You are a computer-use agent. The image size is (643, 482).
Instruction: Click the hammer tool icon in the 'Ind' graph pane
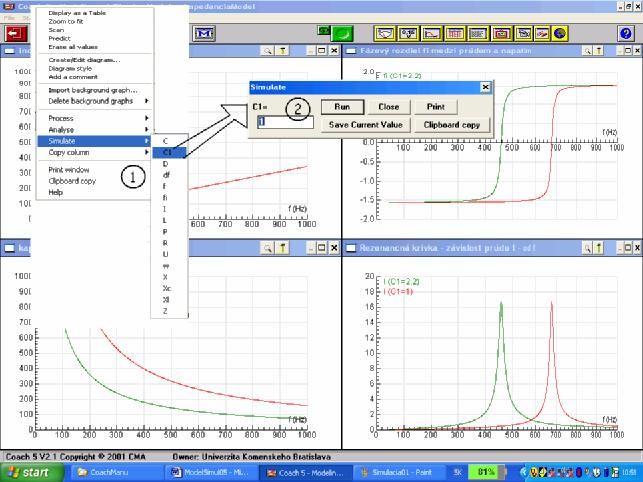pos(283,50)
